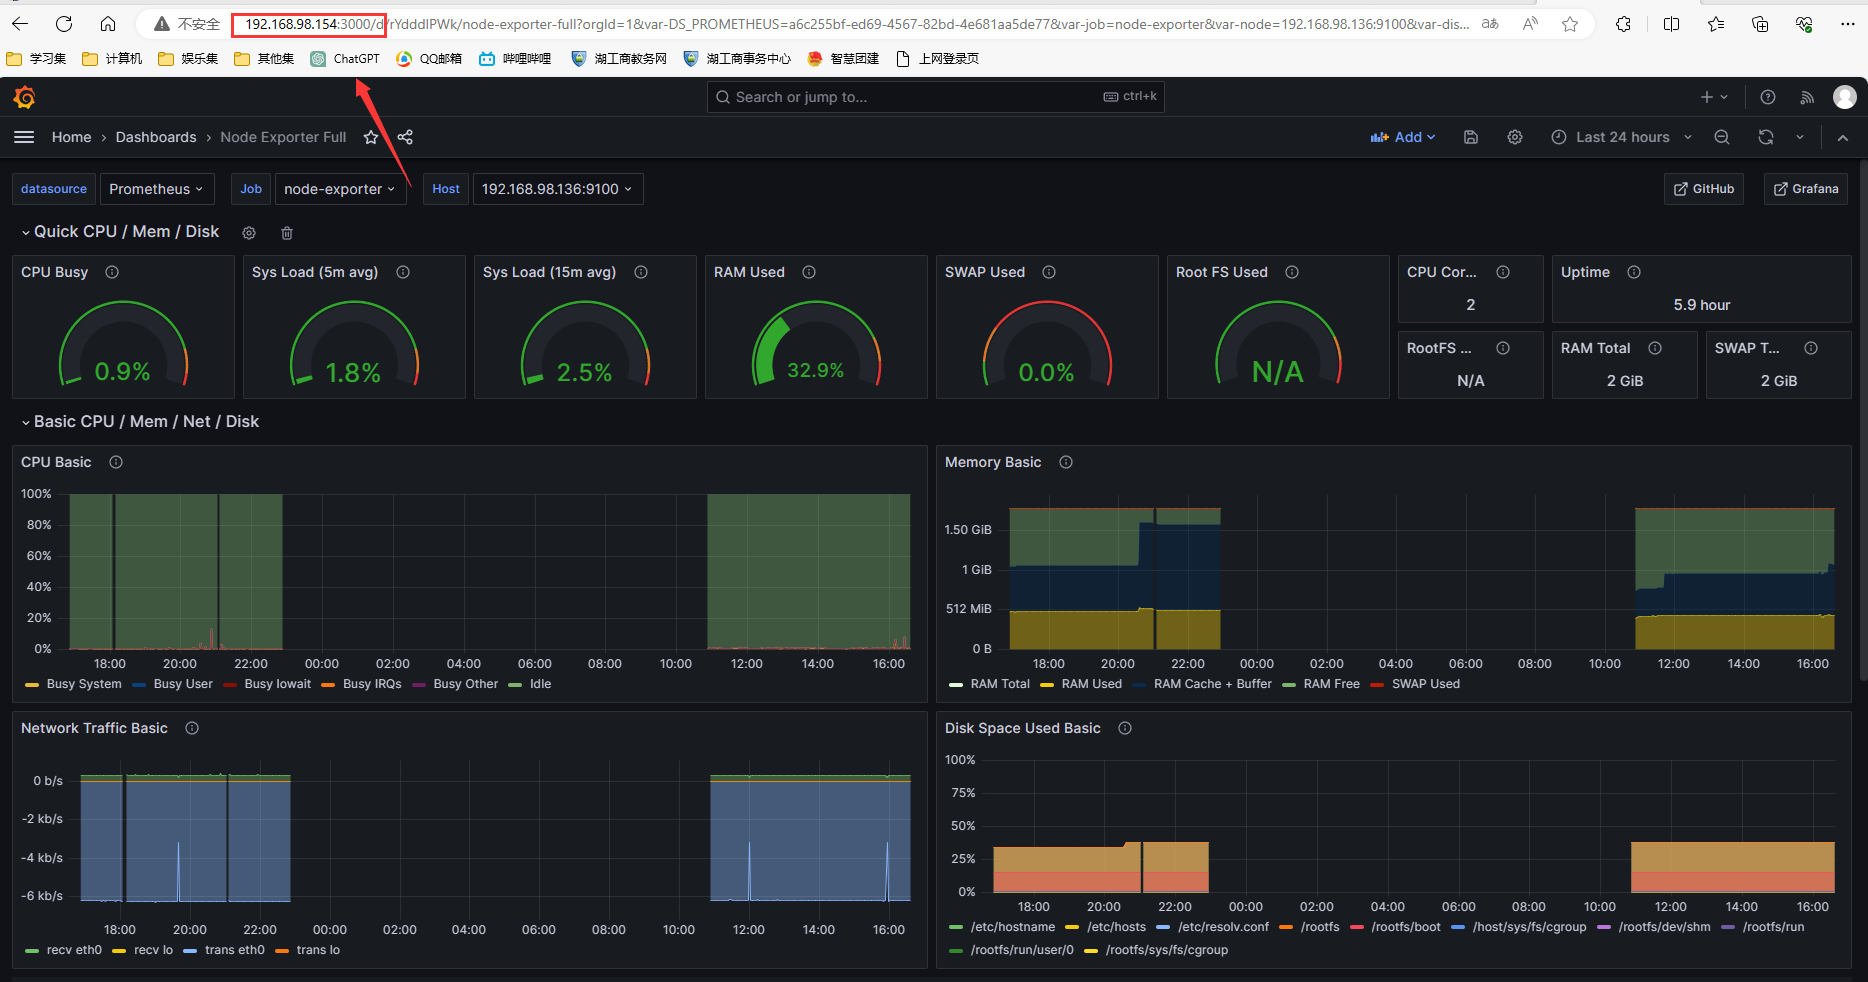Save dashboard using the disk icon

coord(1471,137)
